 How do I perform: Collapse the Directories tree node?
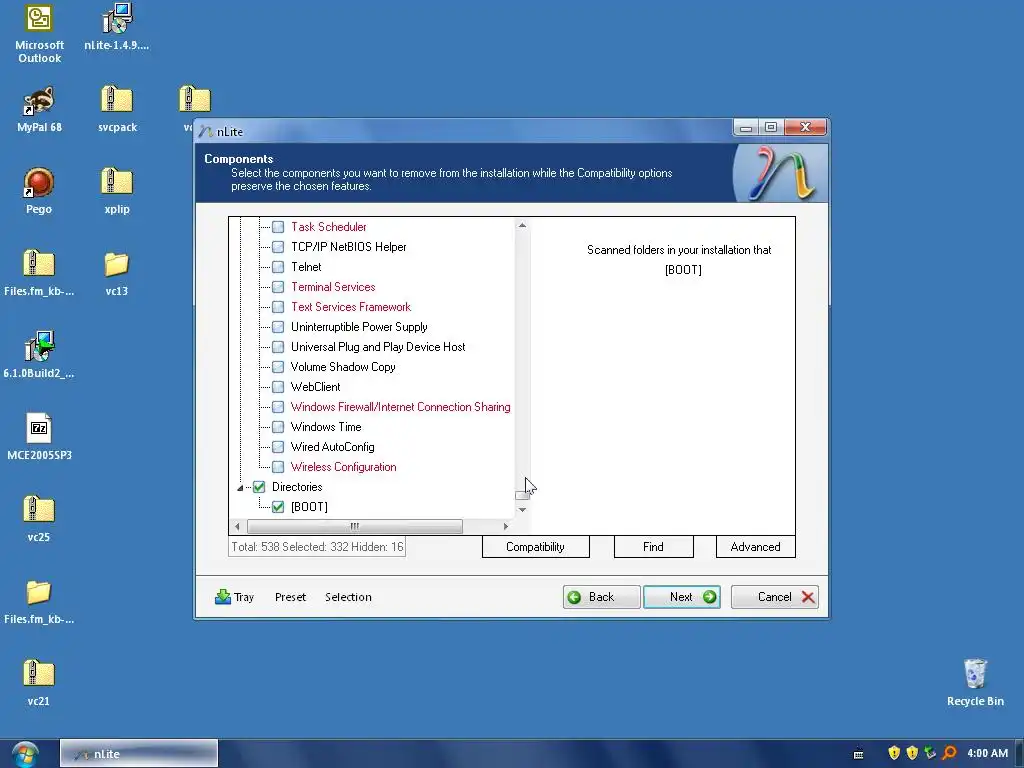click(240, 488)
